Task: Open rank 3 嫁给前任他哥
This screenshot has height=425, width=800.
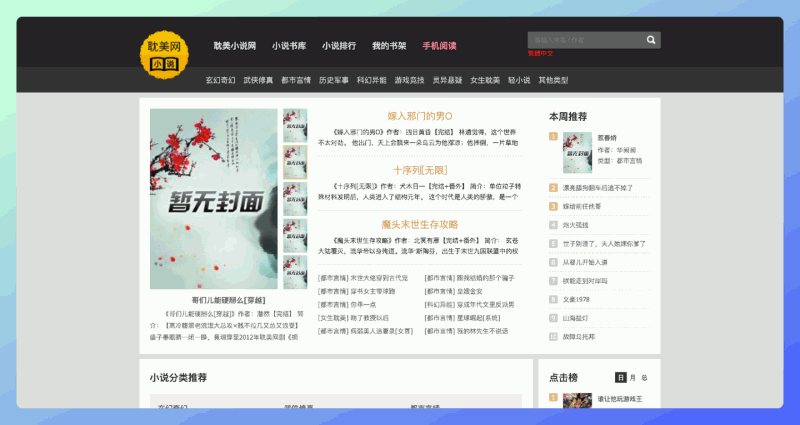Action: coord(582,207)
